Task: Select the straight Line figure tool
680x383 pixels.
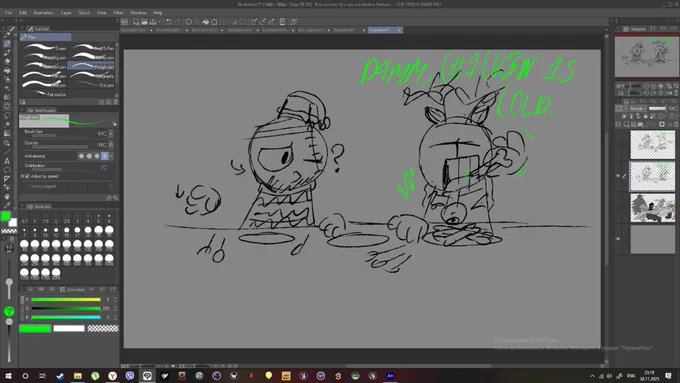Action: click(7, 152)
